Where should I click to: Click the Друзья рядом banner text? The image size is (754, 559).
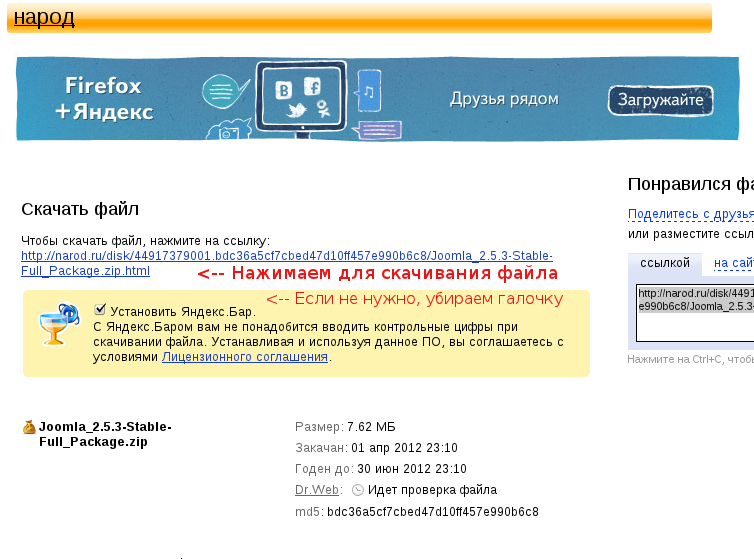[504, 100]
